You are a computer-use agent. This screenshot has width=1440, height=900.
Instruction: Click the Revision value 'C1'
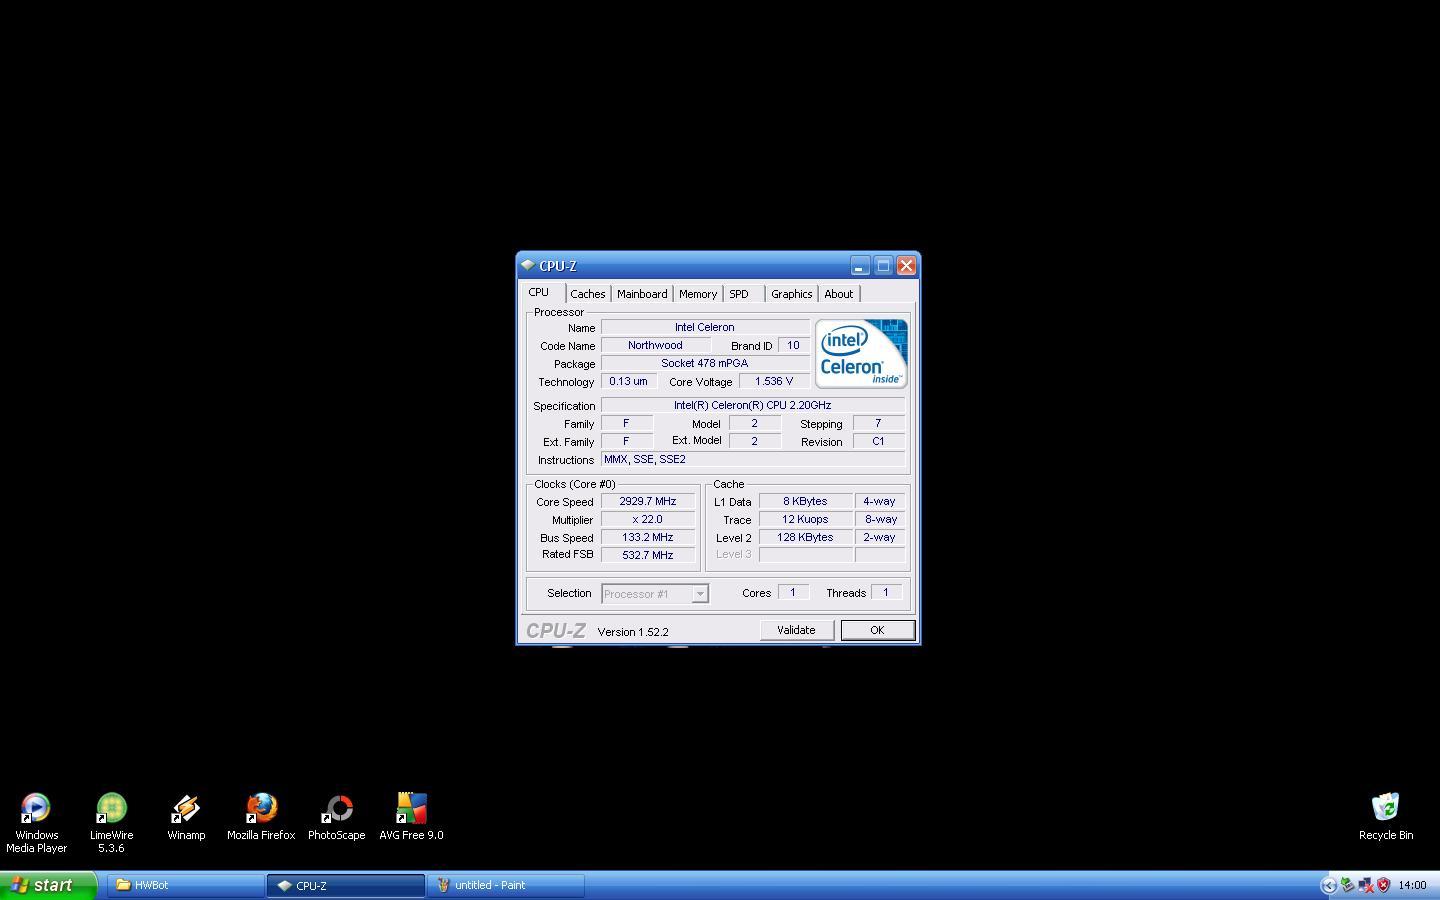(x=879, y=441)
